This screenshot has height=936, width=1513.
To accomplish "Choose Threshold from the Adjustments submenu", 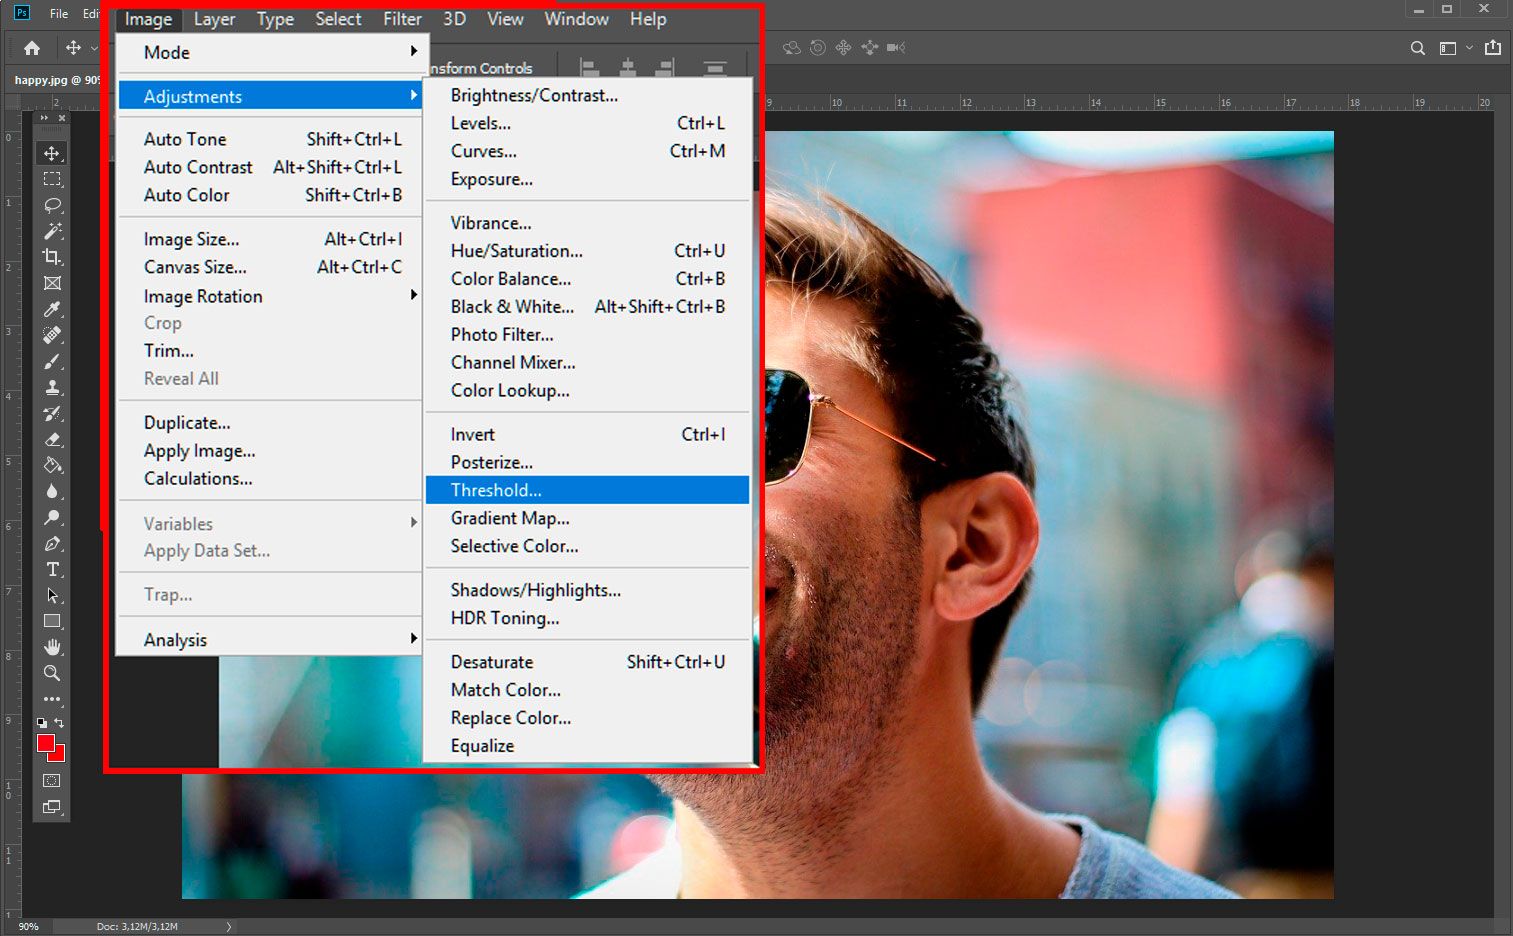I will (x=497, y=490).
